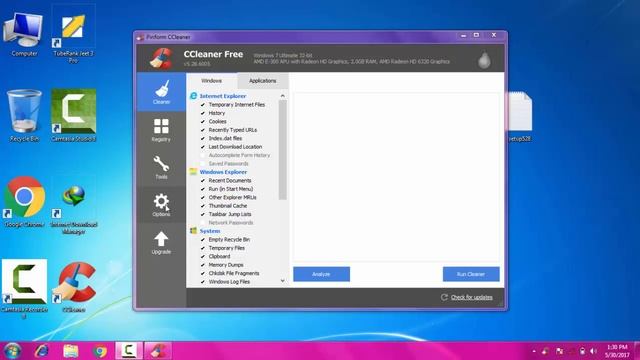The height and width of the screenshot is (360, 640).
Task: Uncheck Index.dat files
Action: [203, 138]
